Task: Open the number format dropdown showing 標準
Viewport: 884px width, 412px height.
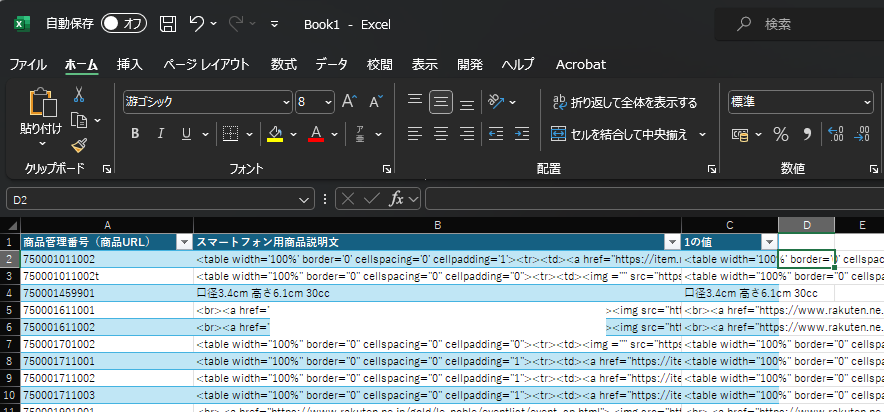Action: (867, 102)
